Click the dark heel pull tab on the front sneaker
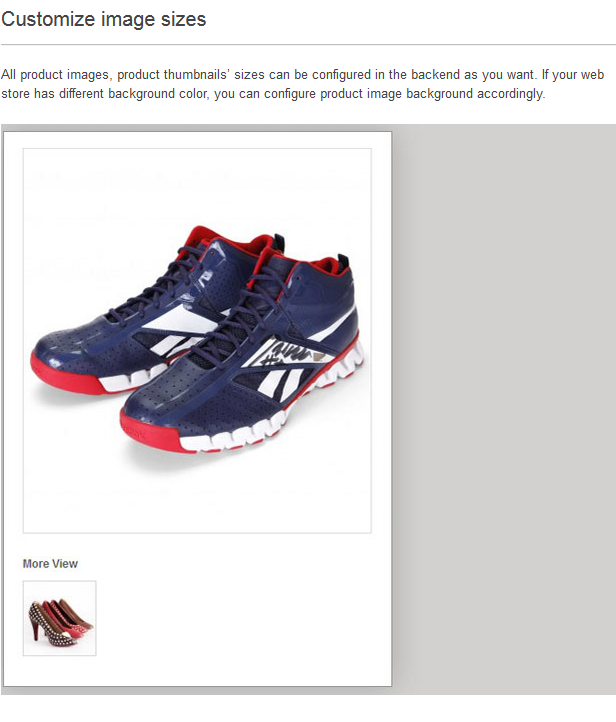The height and width of the screenshot is (722, 616). tap(343, 264)
